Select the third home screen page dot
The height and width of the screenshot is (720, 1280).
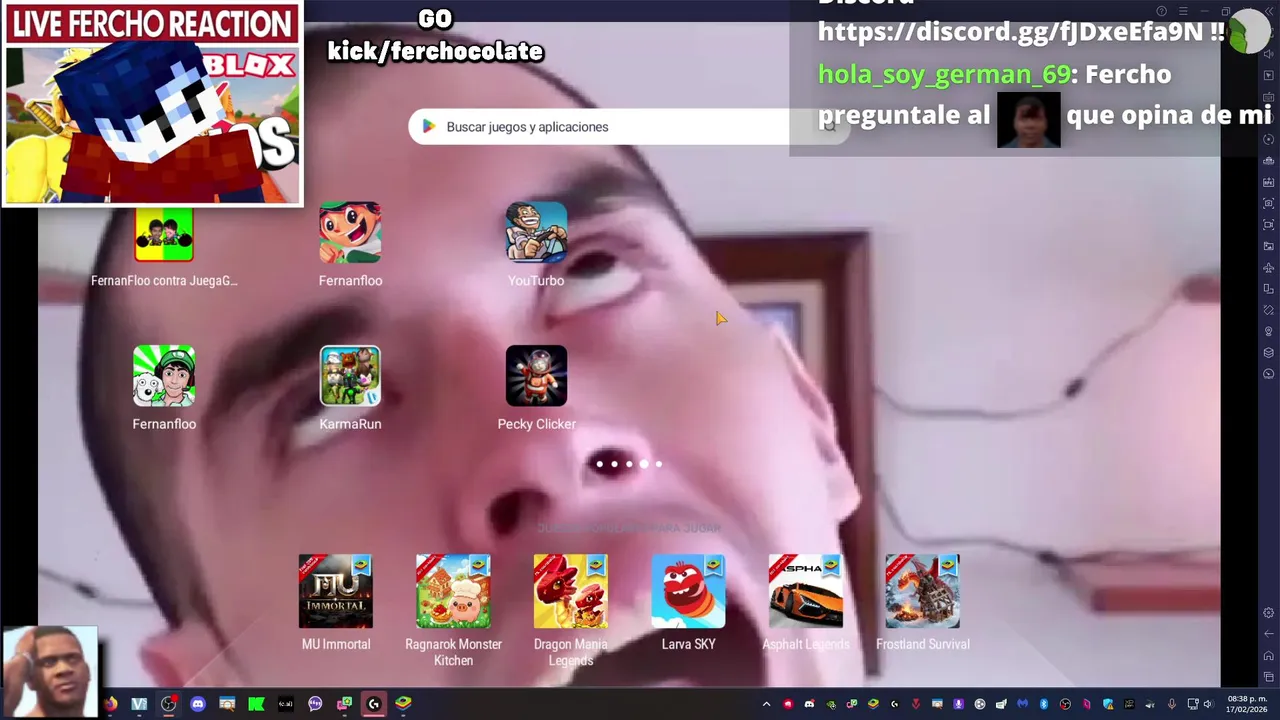click(629, 464)
